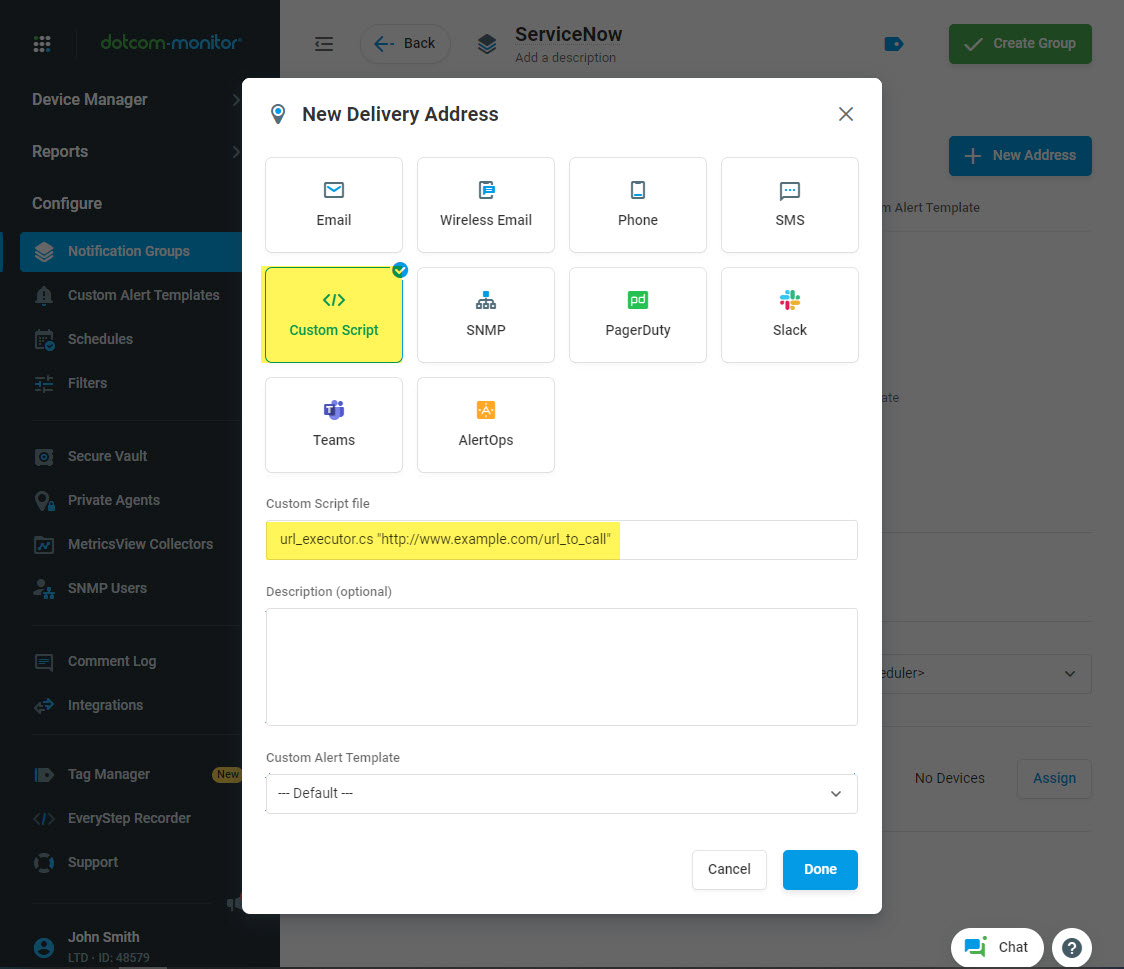Pick the Teams delivery option
The width and height of the screenshot is (1124, 969).
coord(334,425)
